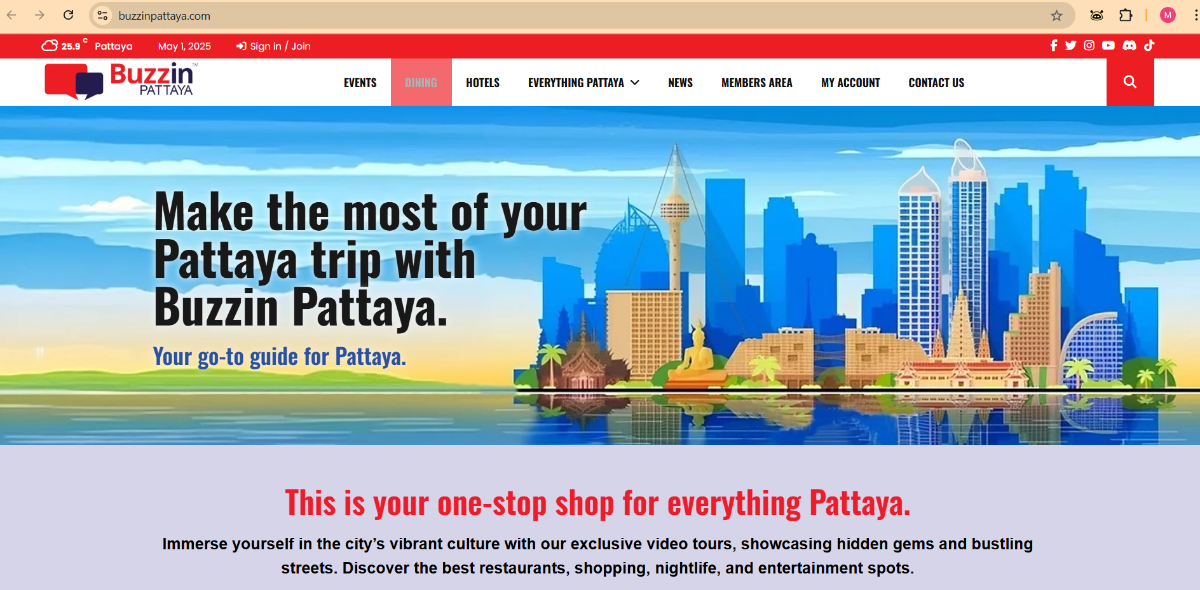
Task: Click the browser forward arrow
Action: point(40,15)
